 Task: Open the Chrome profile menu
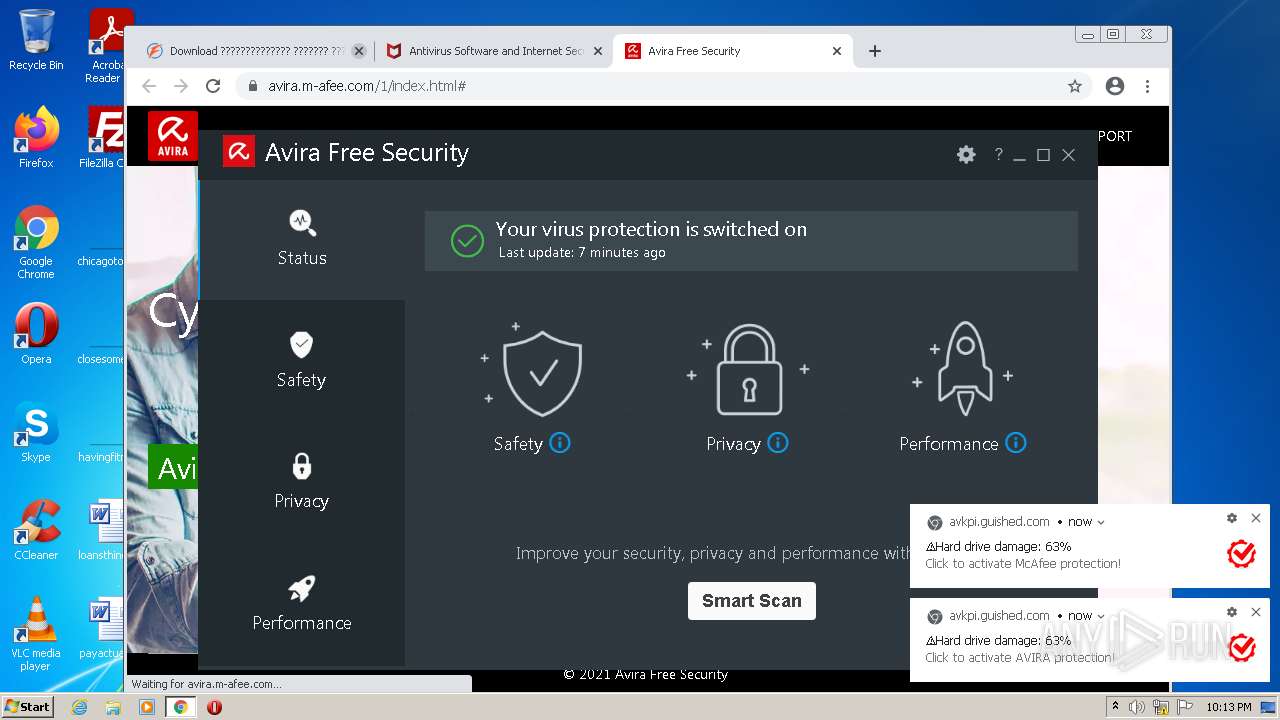(1115, 86)
